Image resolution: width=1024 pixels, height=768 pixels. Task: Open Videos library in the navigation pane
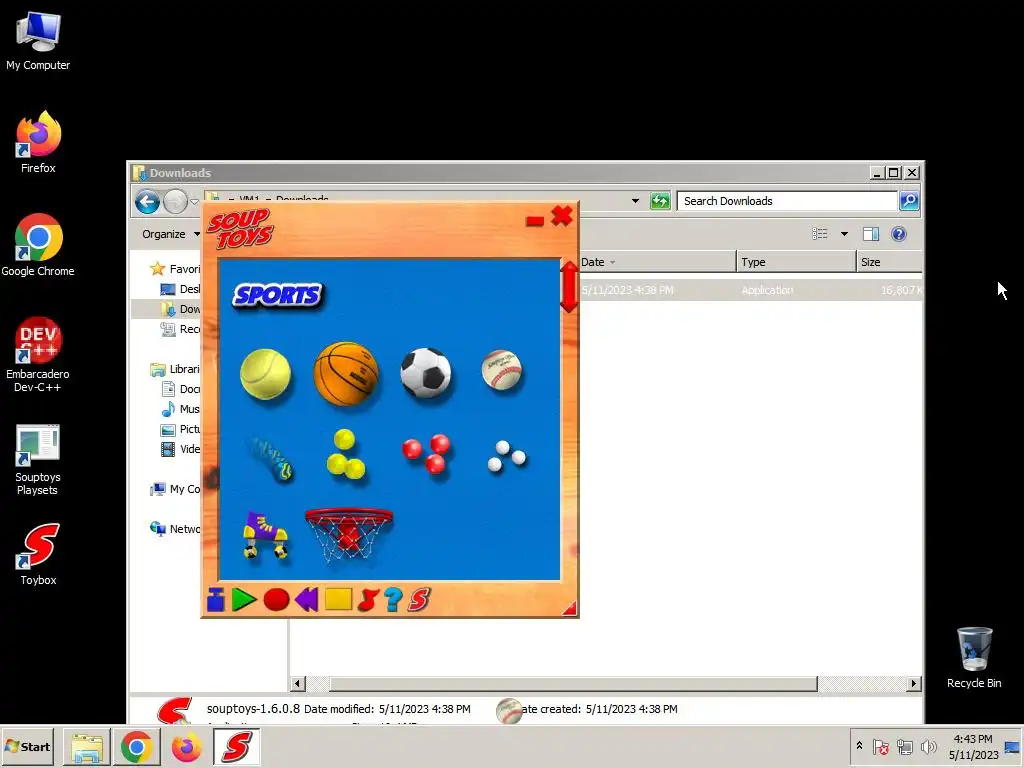(x=181, y=449)
